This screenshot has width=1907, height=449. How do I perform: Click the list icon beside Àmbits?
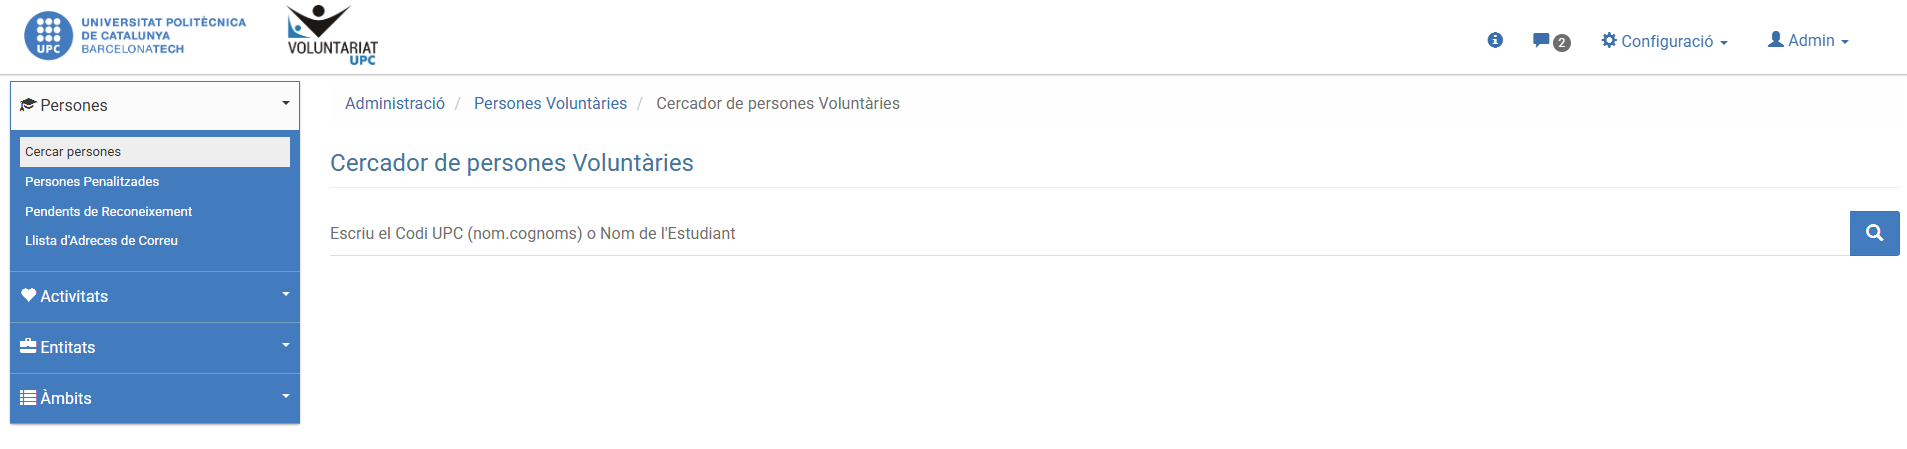point(28,397)
